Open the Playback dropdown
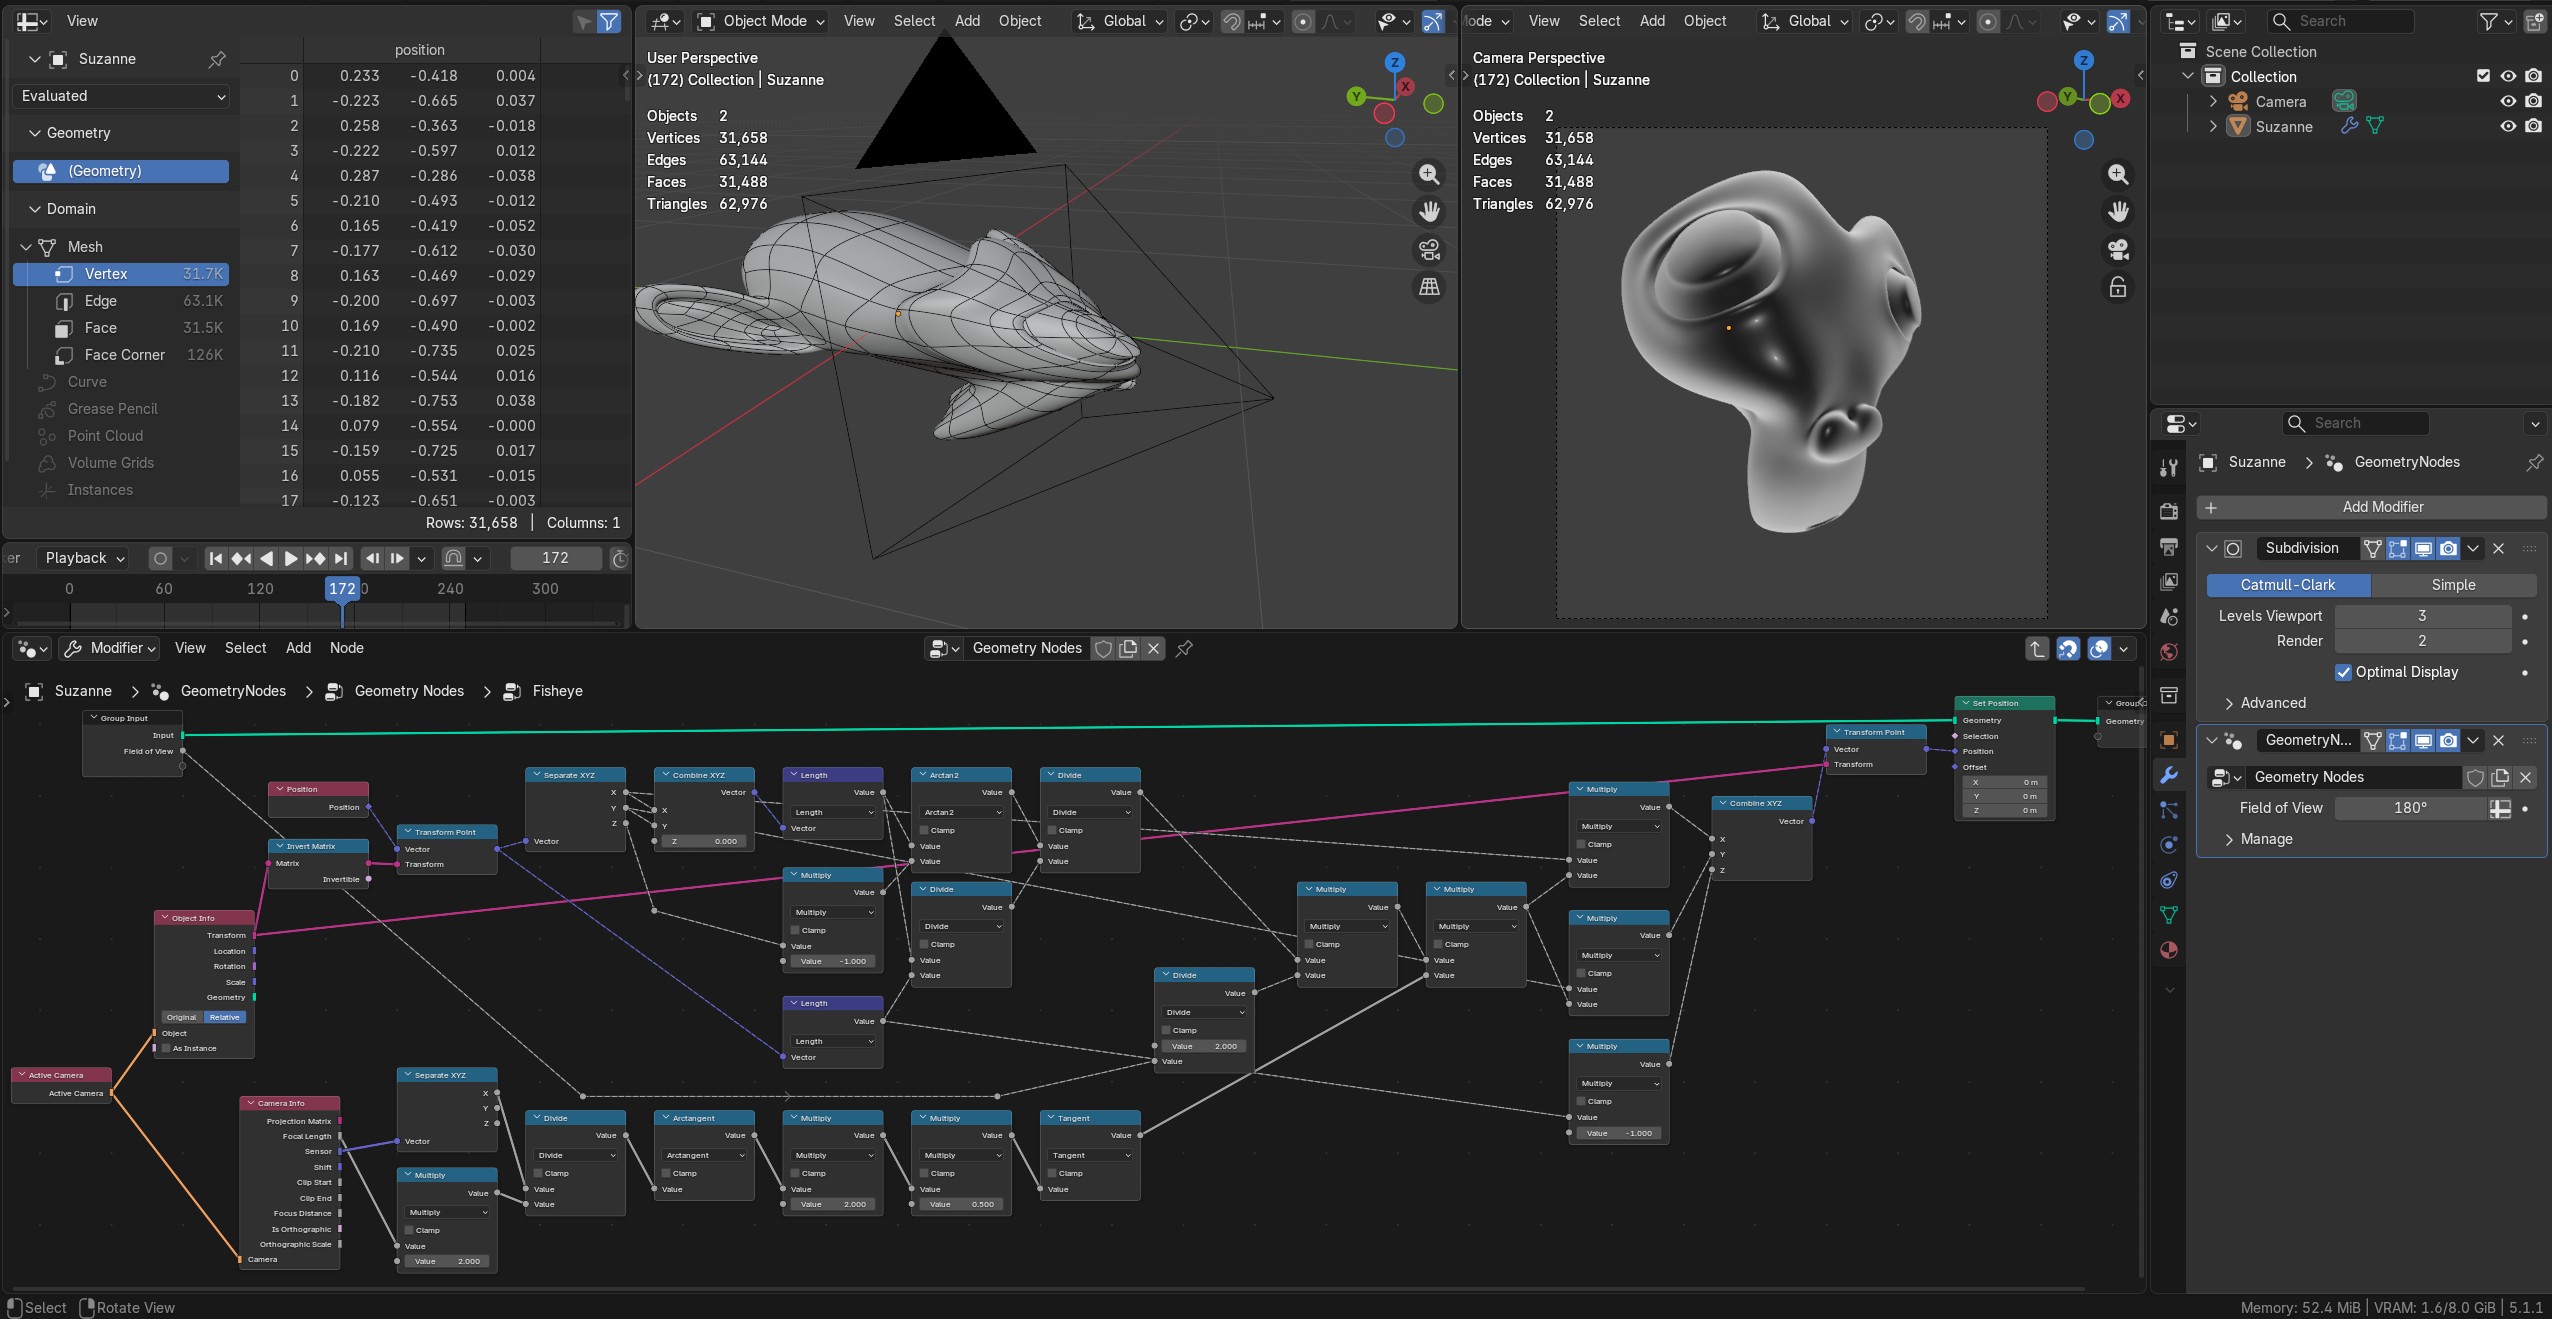Screen dimensions: 2552x1319 pyautogui.click(x=84, y=558)
